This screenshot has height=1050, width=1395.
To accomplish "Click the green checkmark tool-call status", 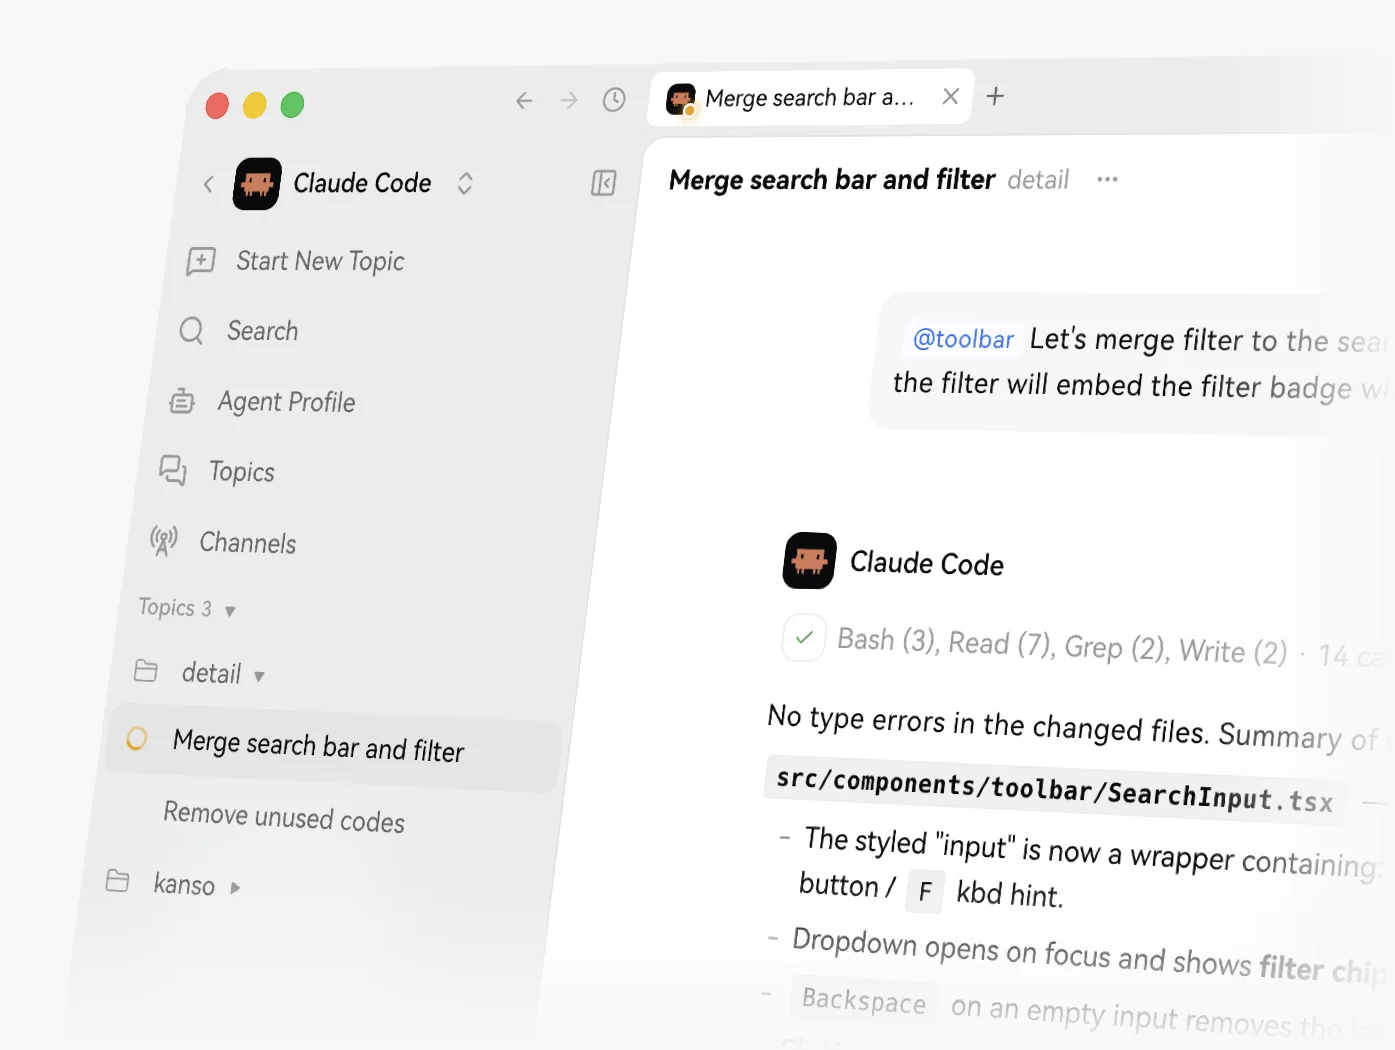I will point(804,637).
